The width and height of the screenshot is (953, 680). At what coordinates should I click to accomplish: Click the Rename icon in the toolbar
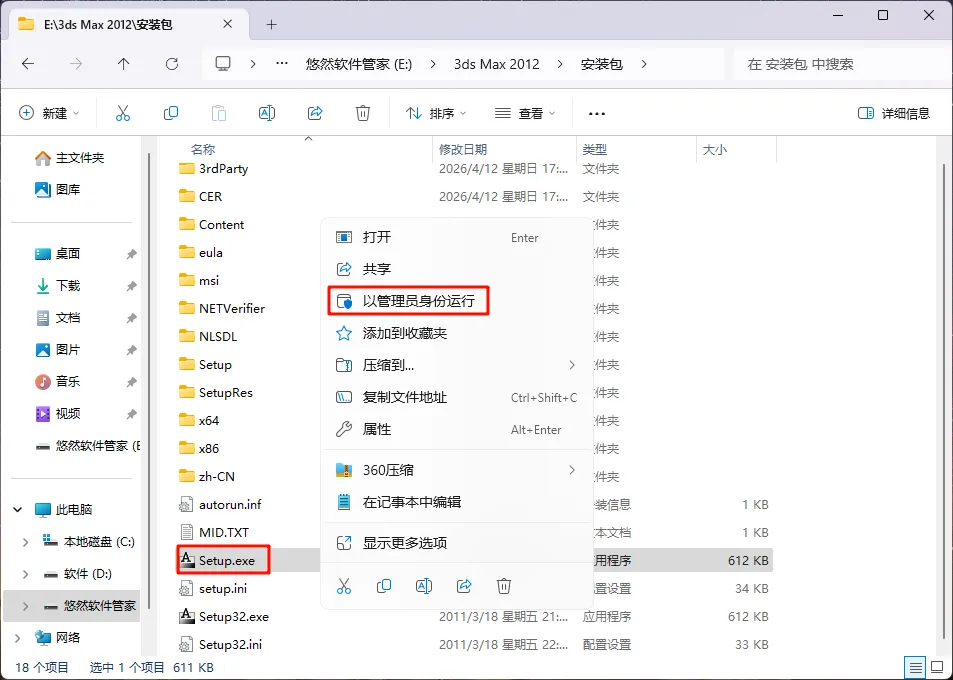pyautogui.click(x=267, y=113)
